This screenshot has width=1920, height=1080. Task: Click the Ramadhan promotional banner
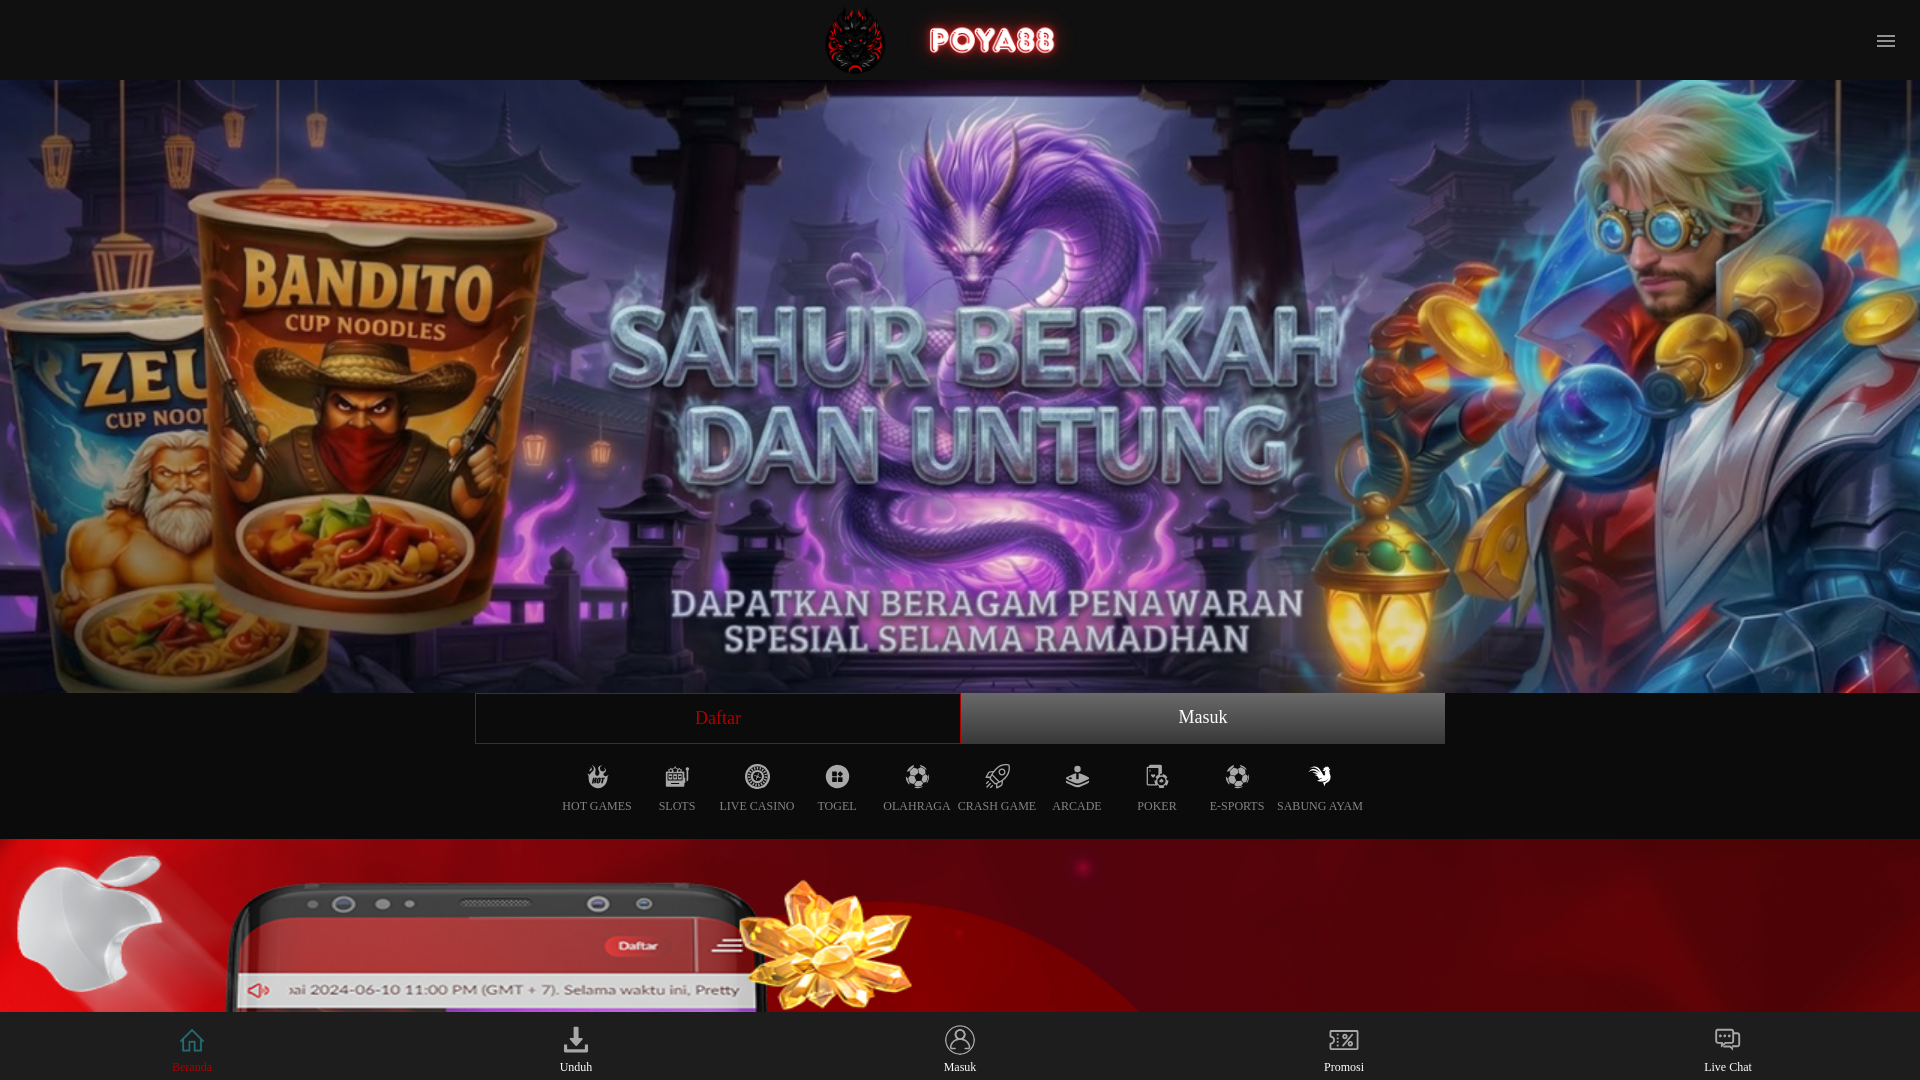click(x=960, y=386)
